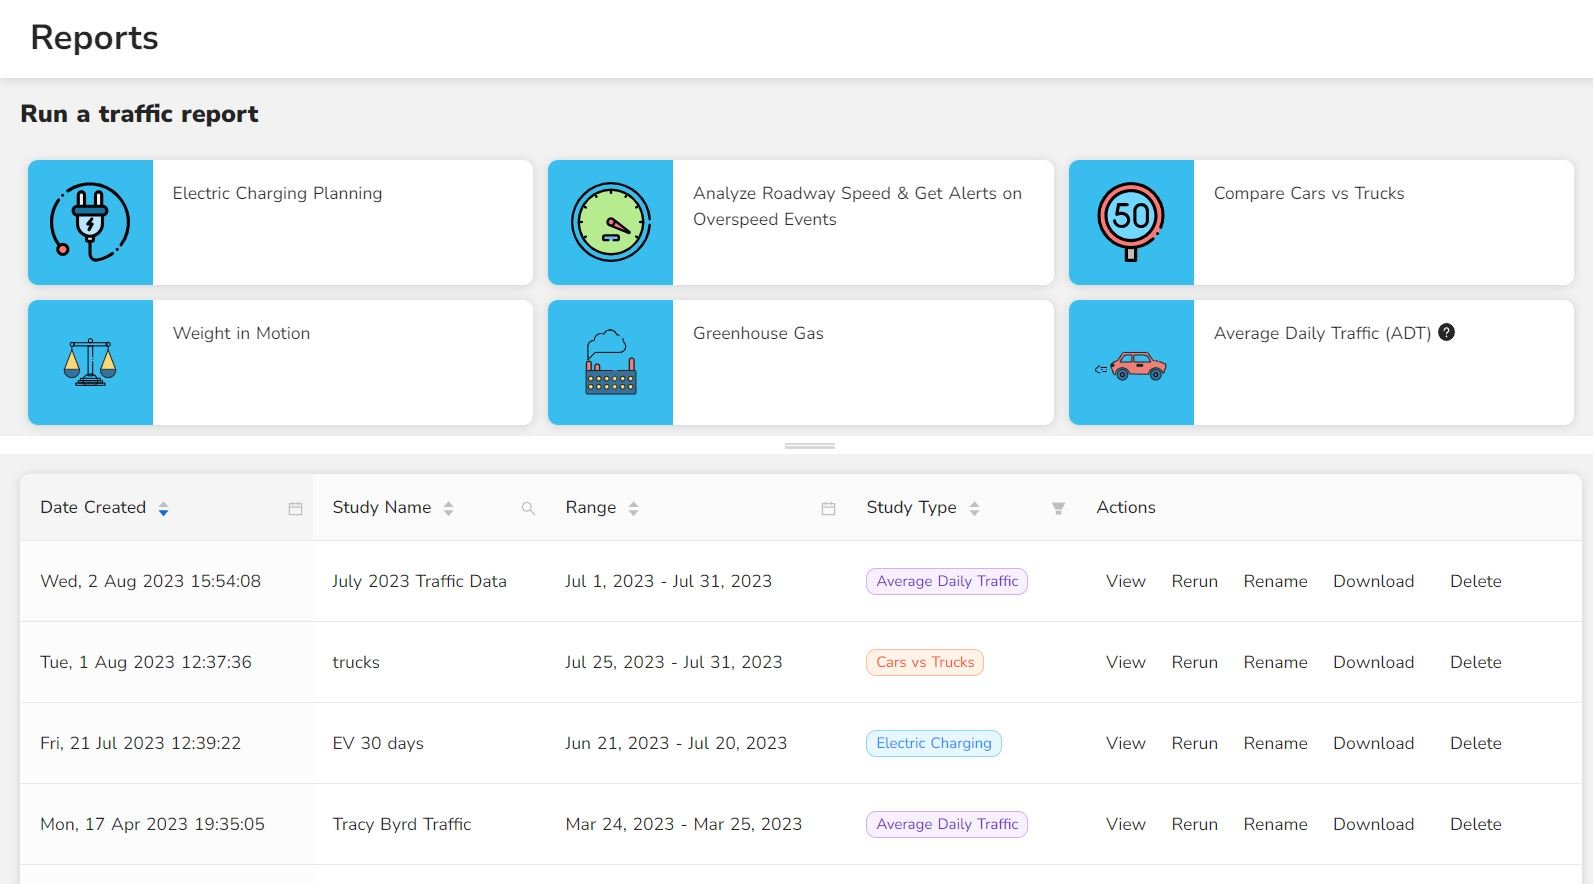Viewport: 1593px width, 884px height.
Task: Click the panel resize handle above the table
Action: click(x=809, y=446)
